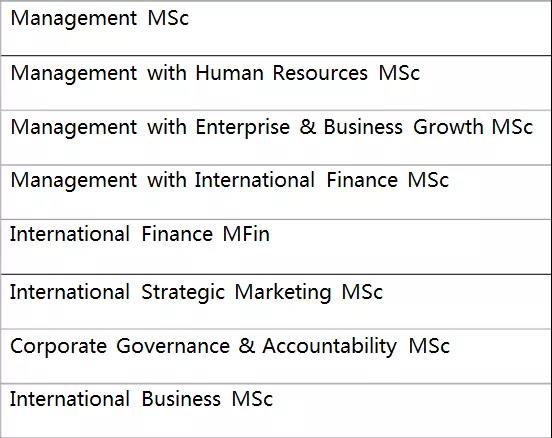Click the word Corporate in seventh row
This screenshot has height=438, width=552.
[58, 347]
